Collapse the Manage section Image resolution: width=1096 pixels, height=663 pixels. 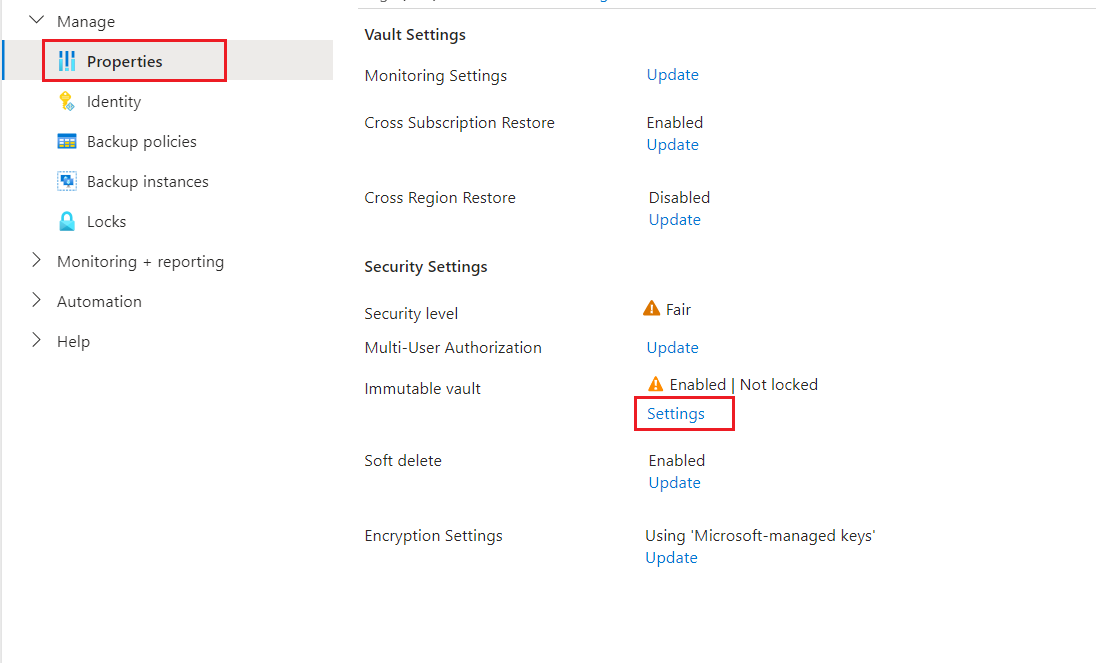click(x=35, y=18)
